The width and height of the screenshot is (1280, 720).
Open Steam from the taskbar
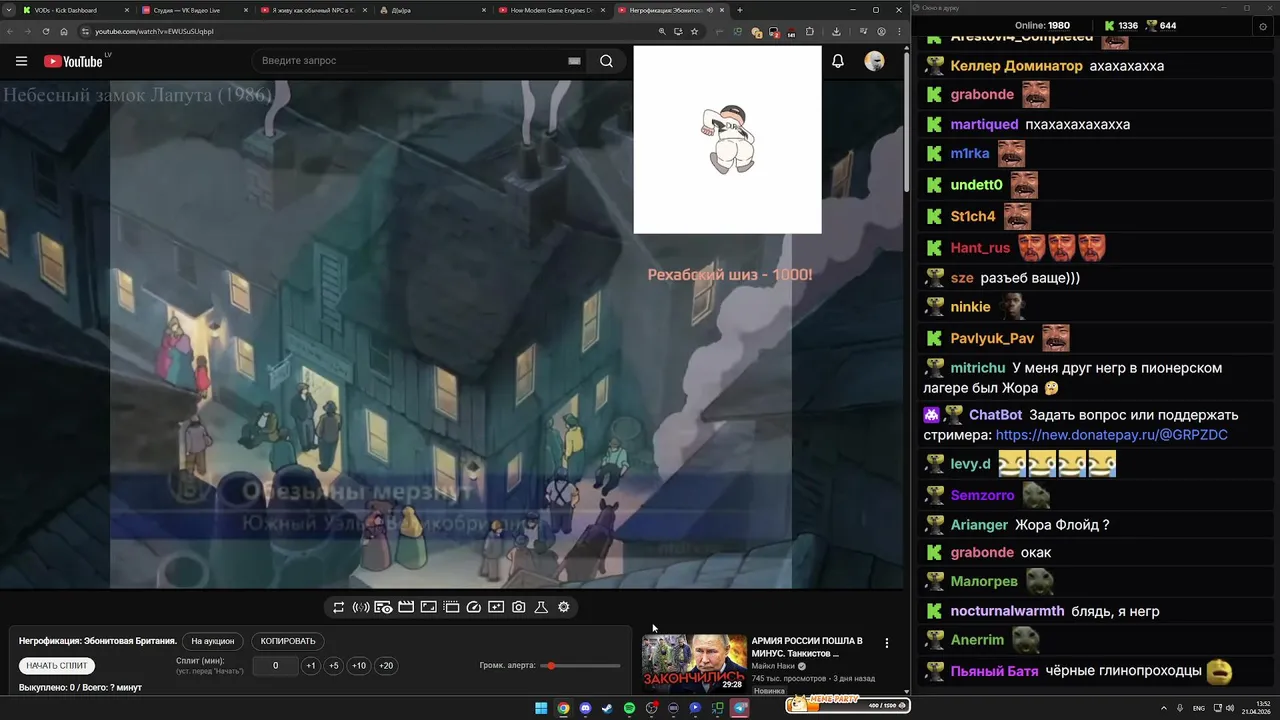pos(607,708)
